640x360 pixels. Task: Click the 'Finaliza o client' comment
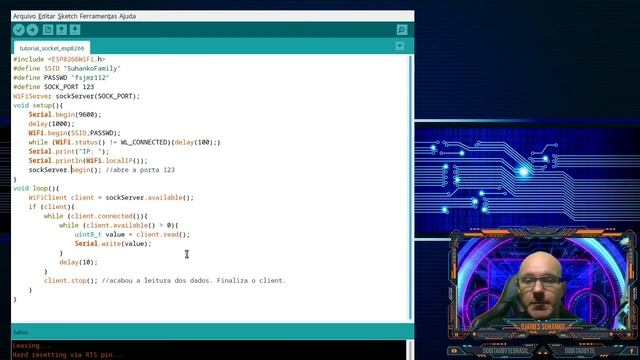251,281
